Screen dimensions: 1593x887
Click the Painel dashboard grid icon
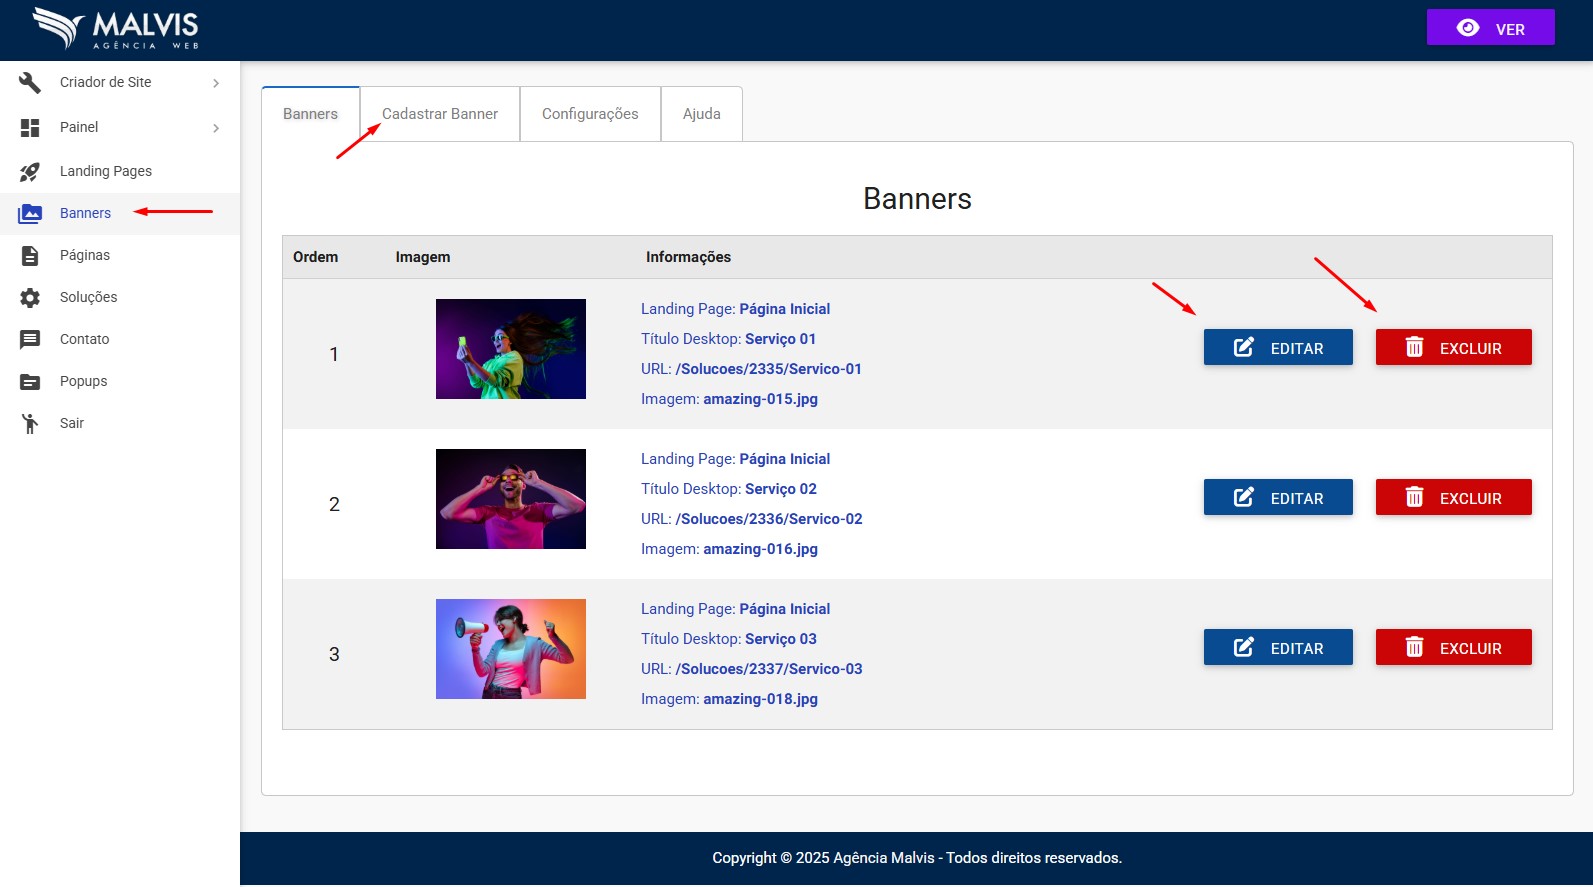[x=30, y=128]
